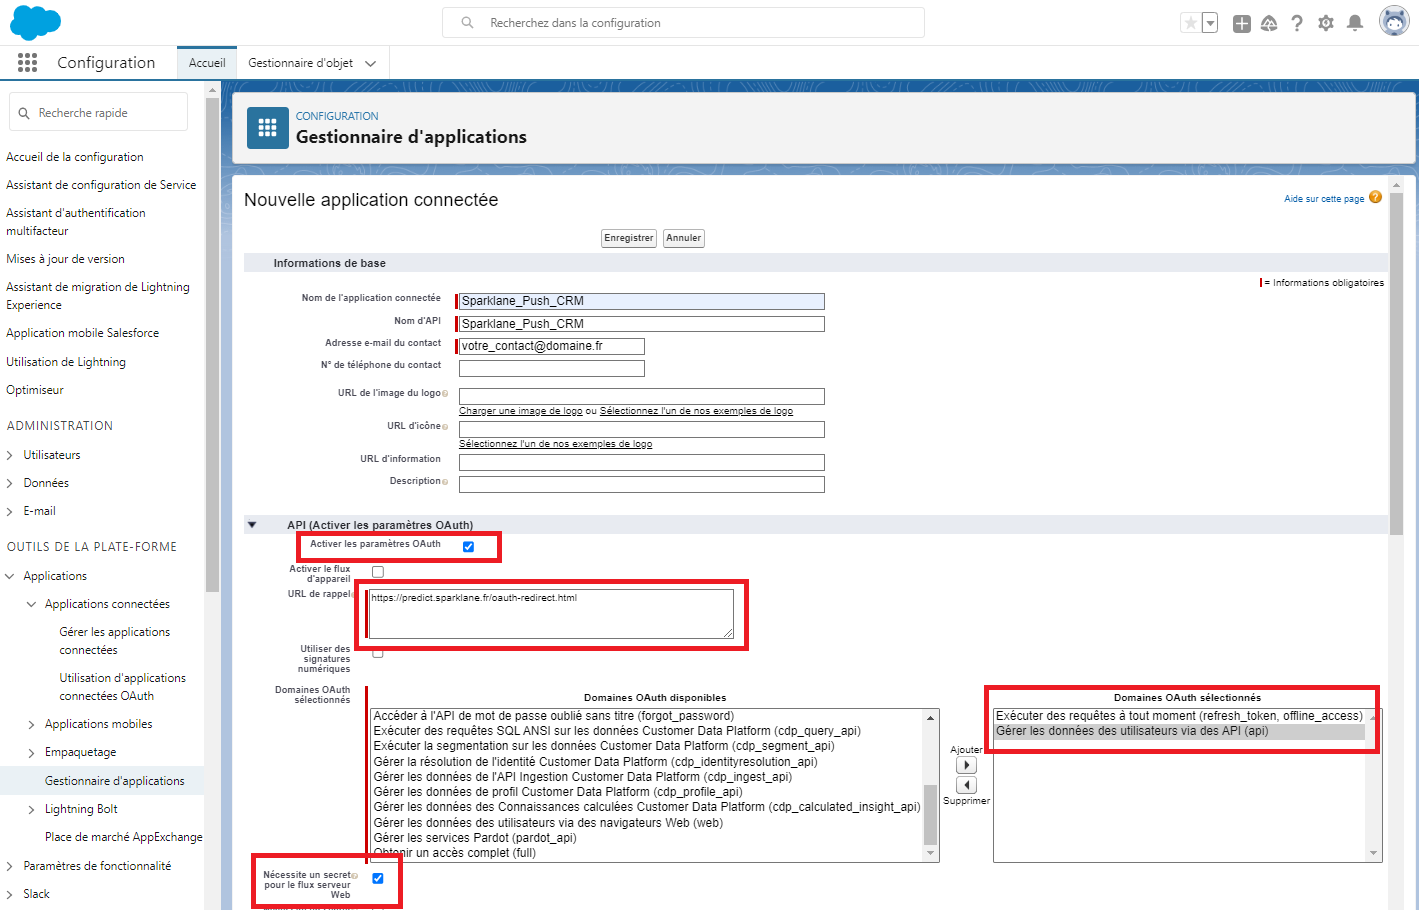Screen dimensions: 1419x910
Task: Open Assistant de configuration de Service
Action: [101, 185]
